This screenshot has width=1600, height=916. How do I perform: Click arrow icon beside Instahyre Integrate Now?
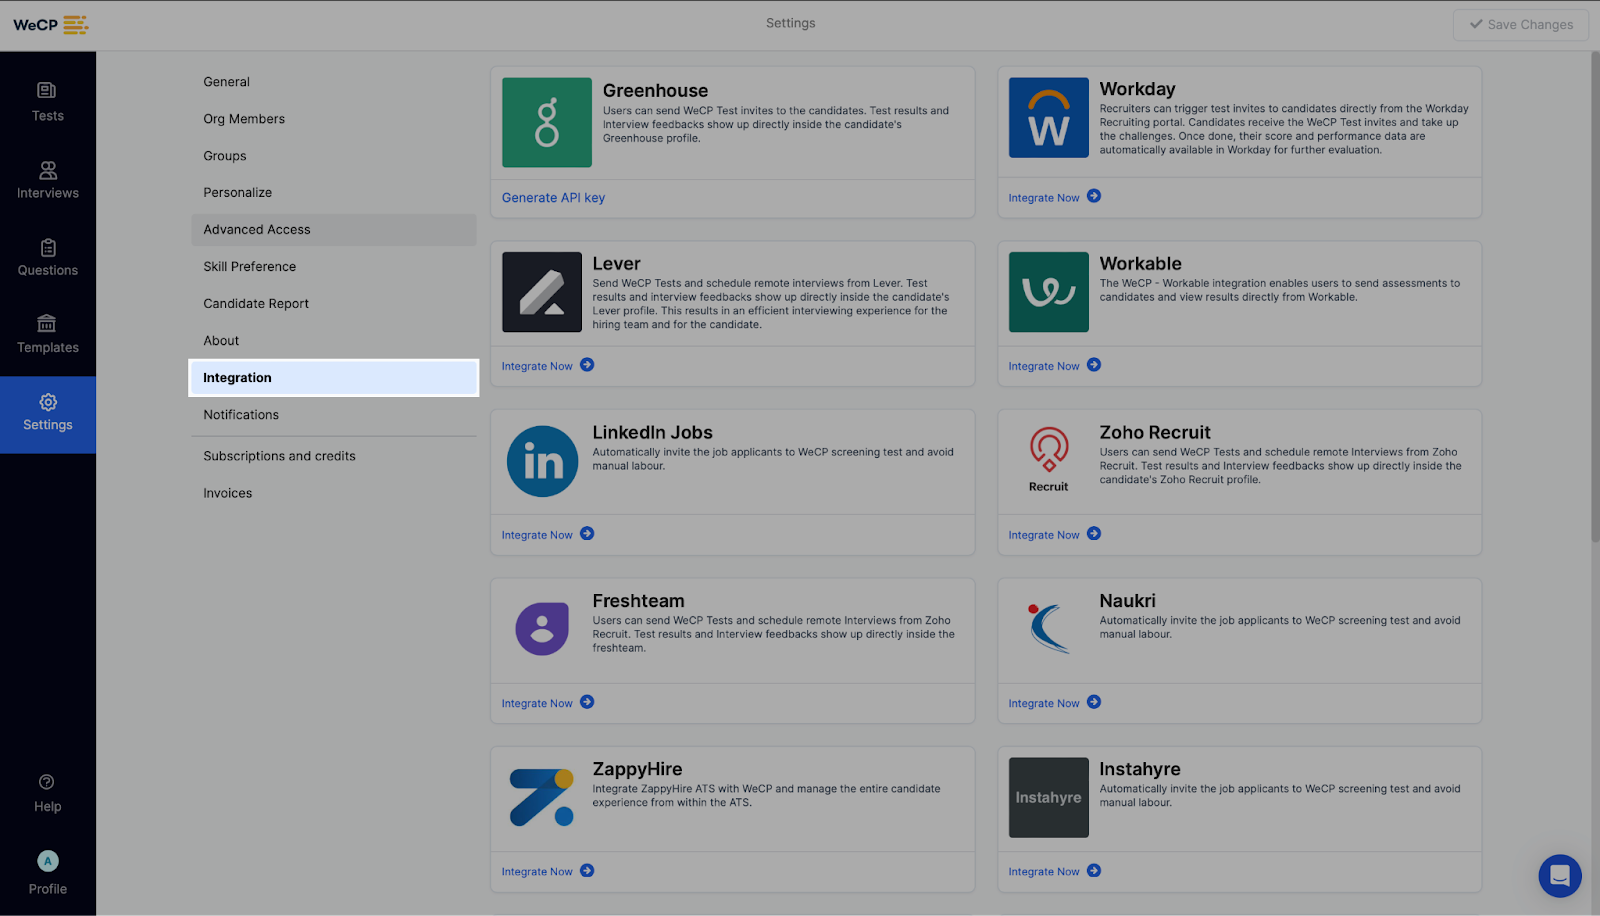coord(1094,871)
